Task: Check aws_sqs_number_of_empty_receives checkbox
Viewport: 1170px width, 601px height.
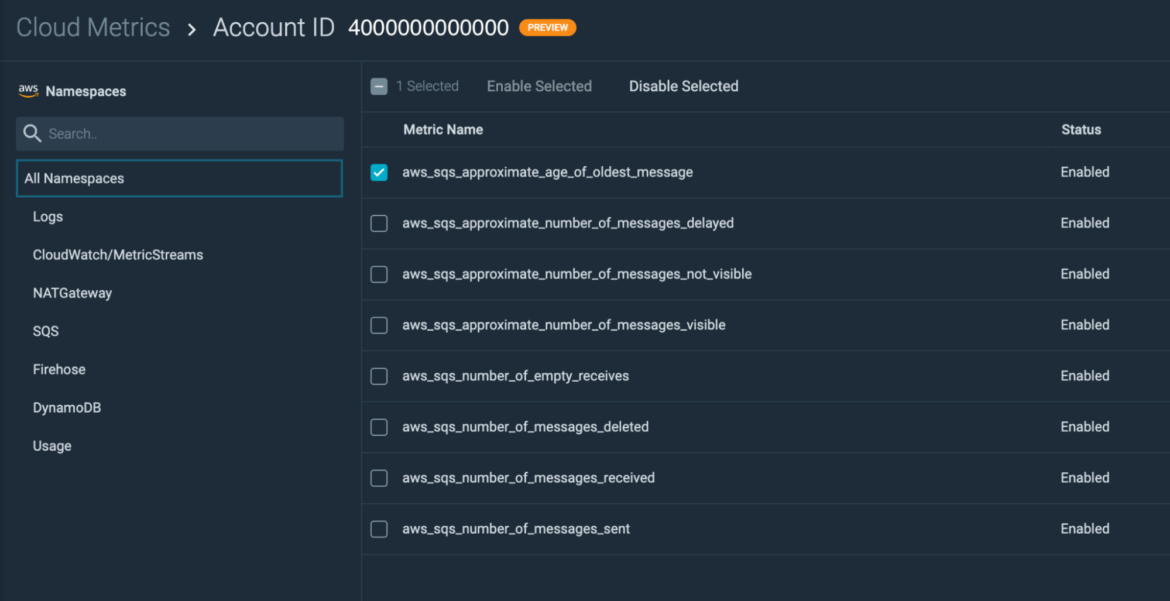Action: (x=379, y=376)
